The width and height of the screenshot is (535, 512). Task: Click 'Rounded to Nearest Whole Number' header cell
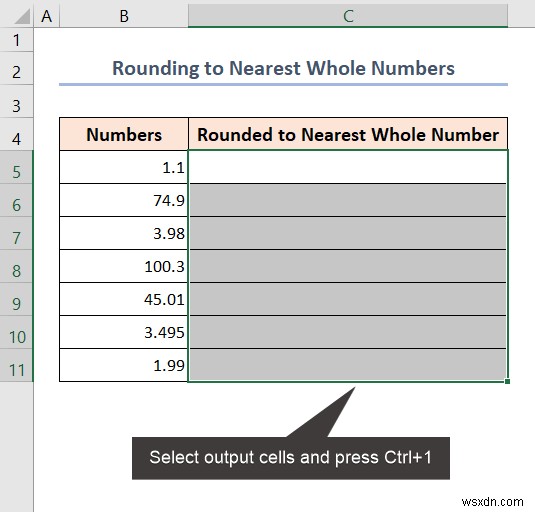(348, 134)
